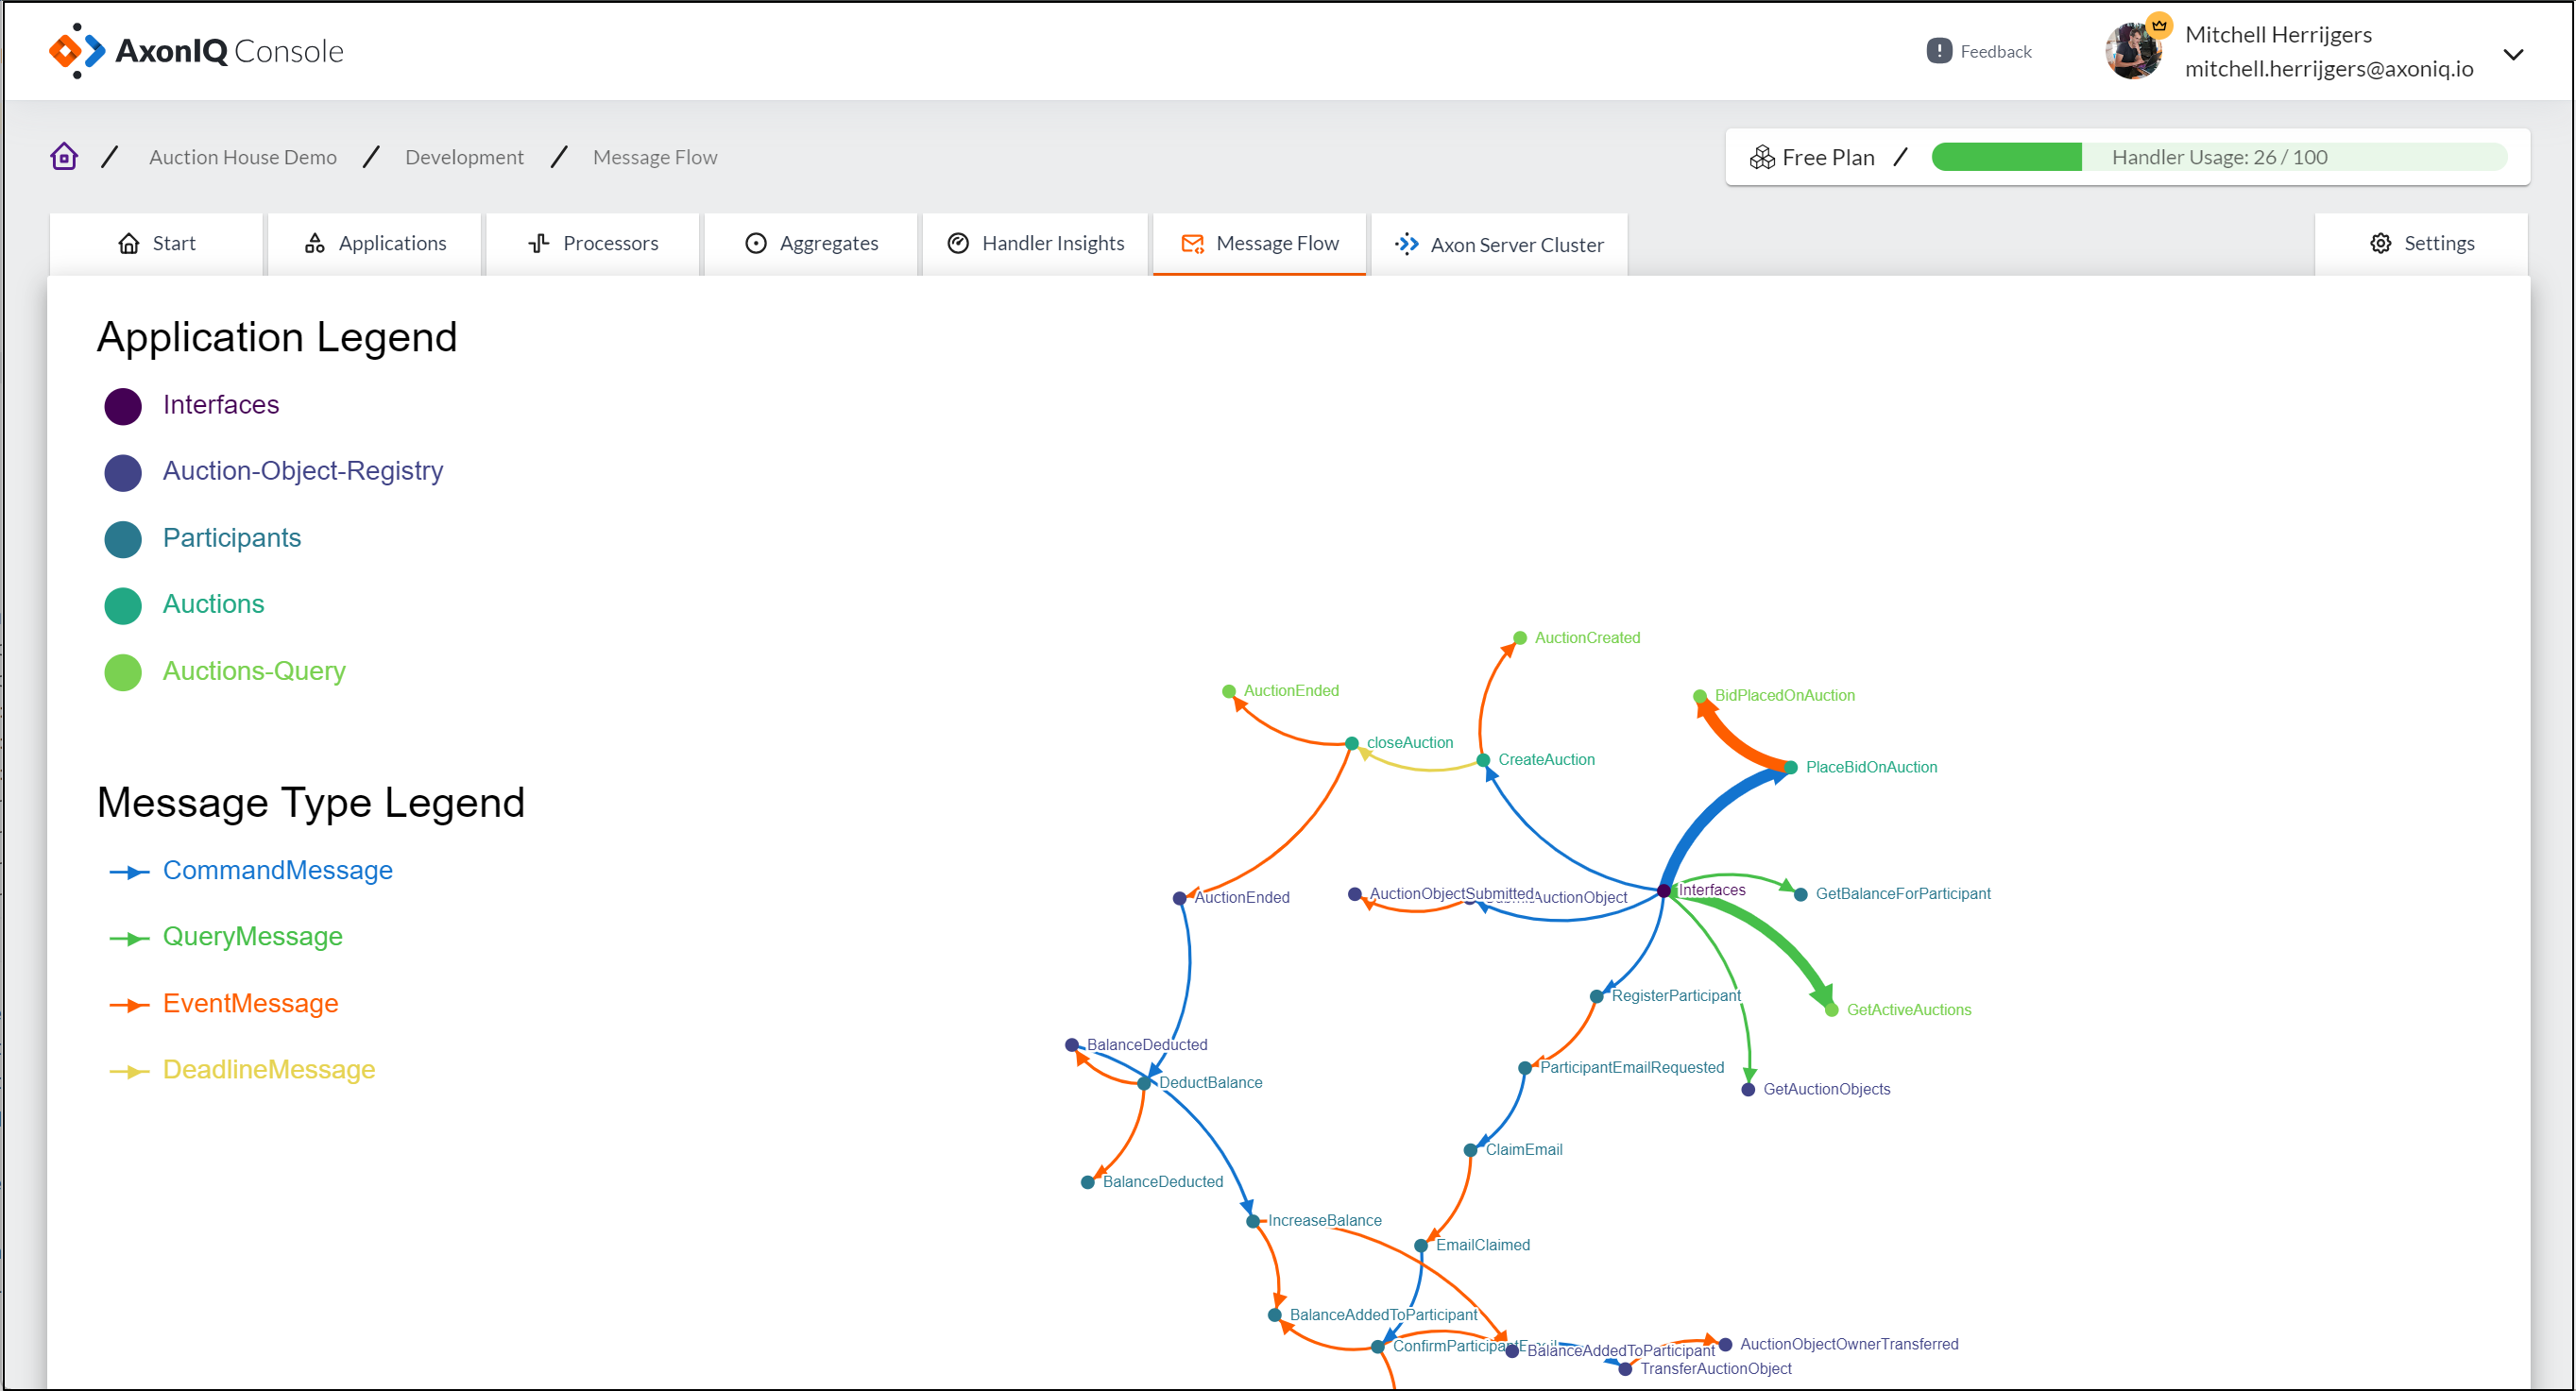Click the AxonIQ Console logo icon
2576x1391 pixels.
(77, 51)
